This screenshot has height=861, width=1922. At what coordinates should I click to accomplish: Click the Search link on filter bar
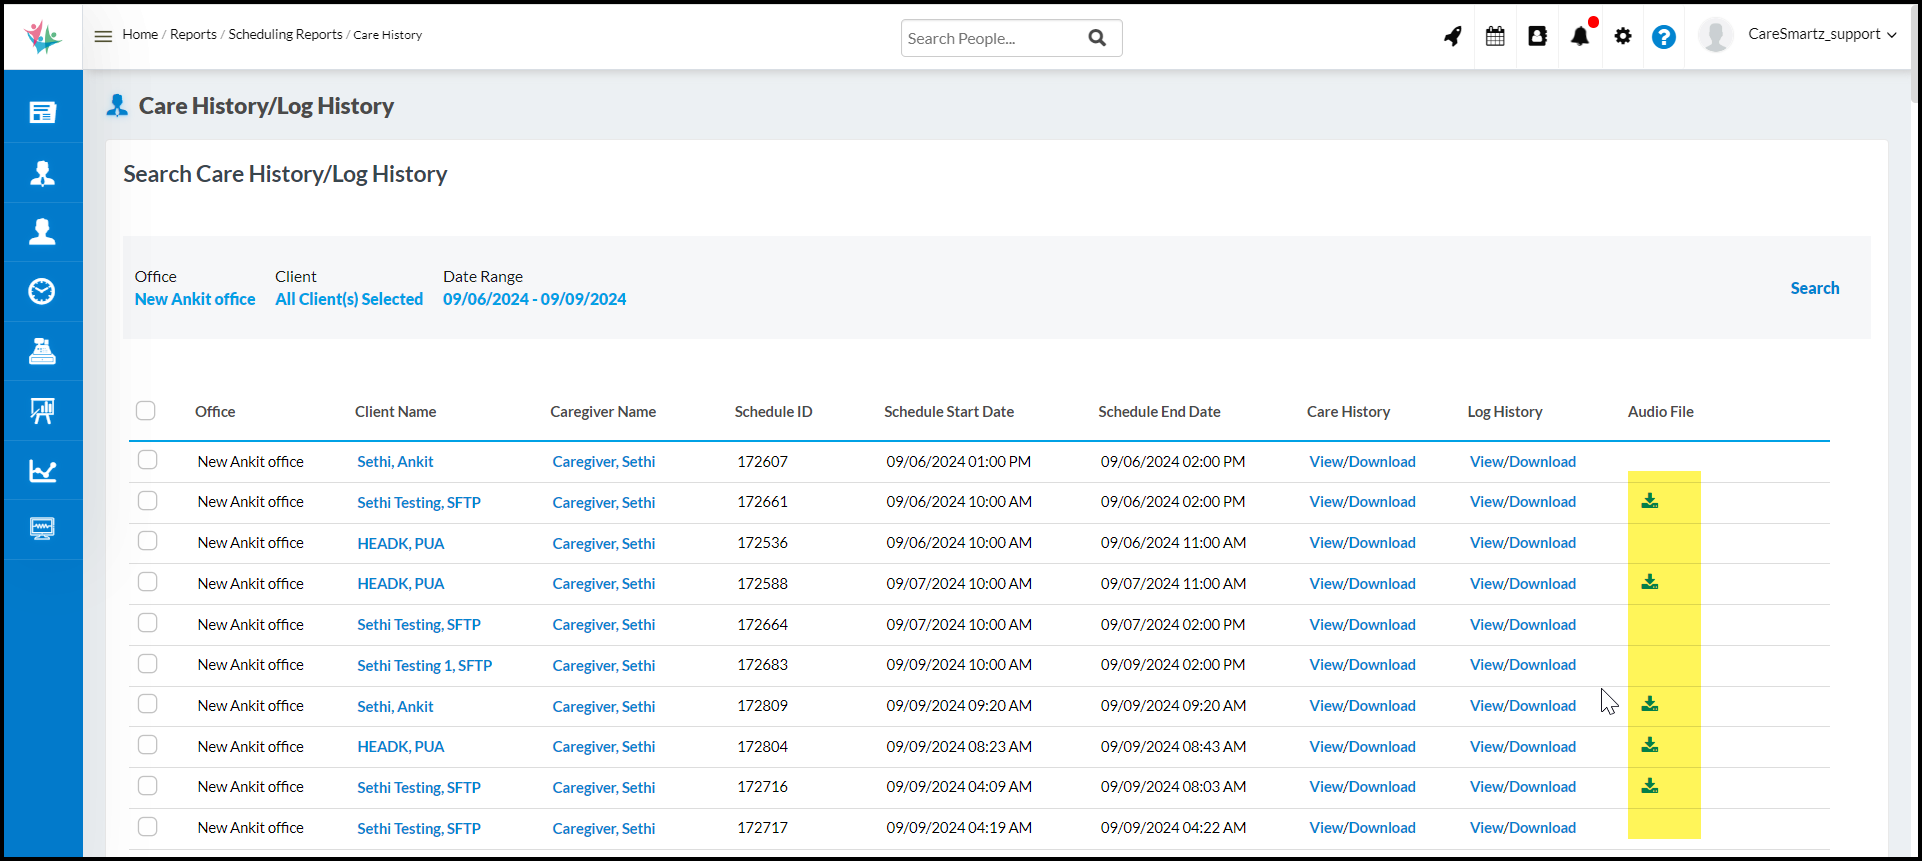tap(1814, 288)
